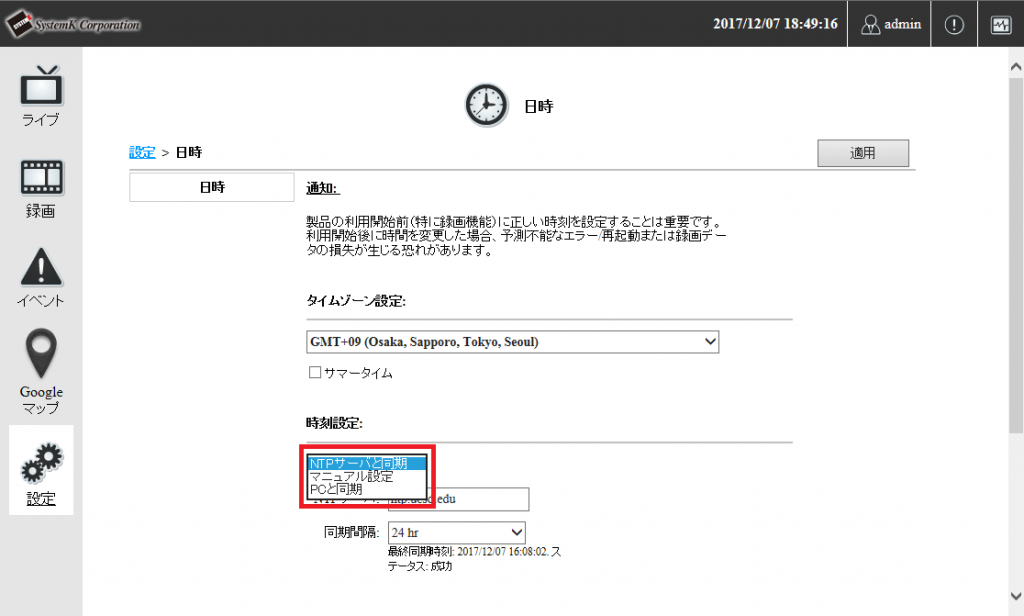Open the system monitor icon in header
The image size is (1024, 616).
point(1000,25)
